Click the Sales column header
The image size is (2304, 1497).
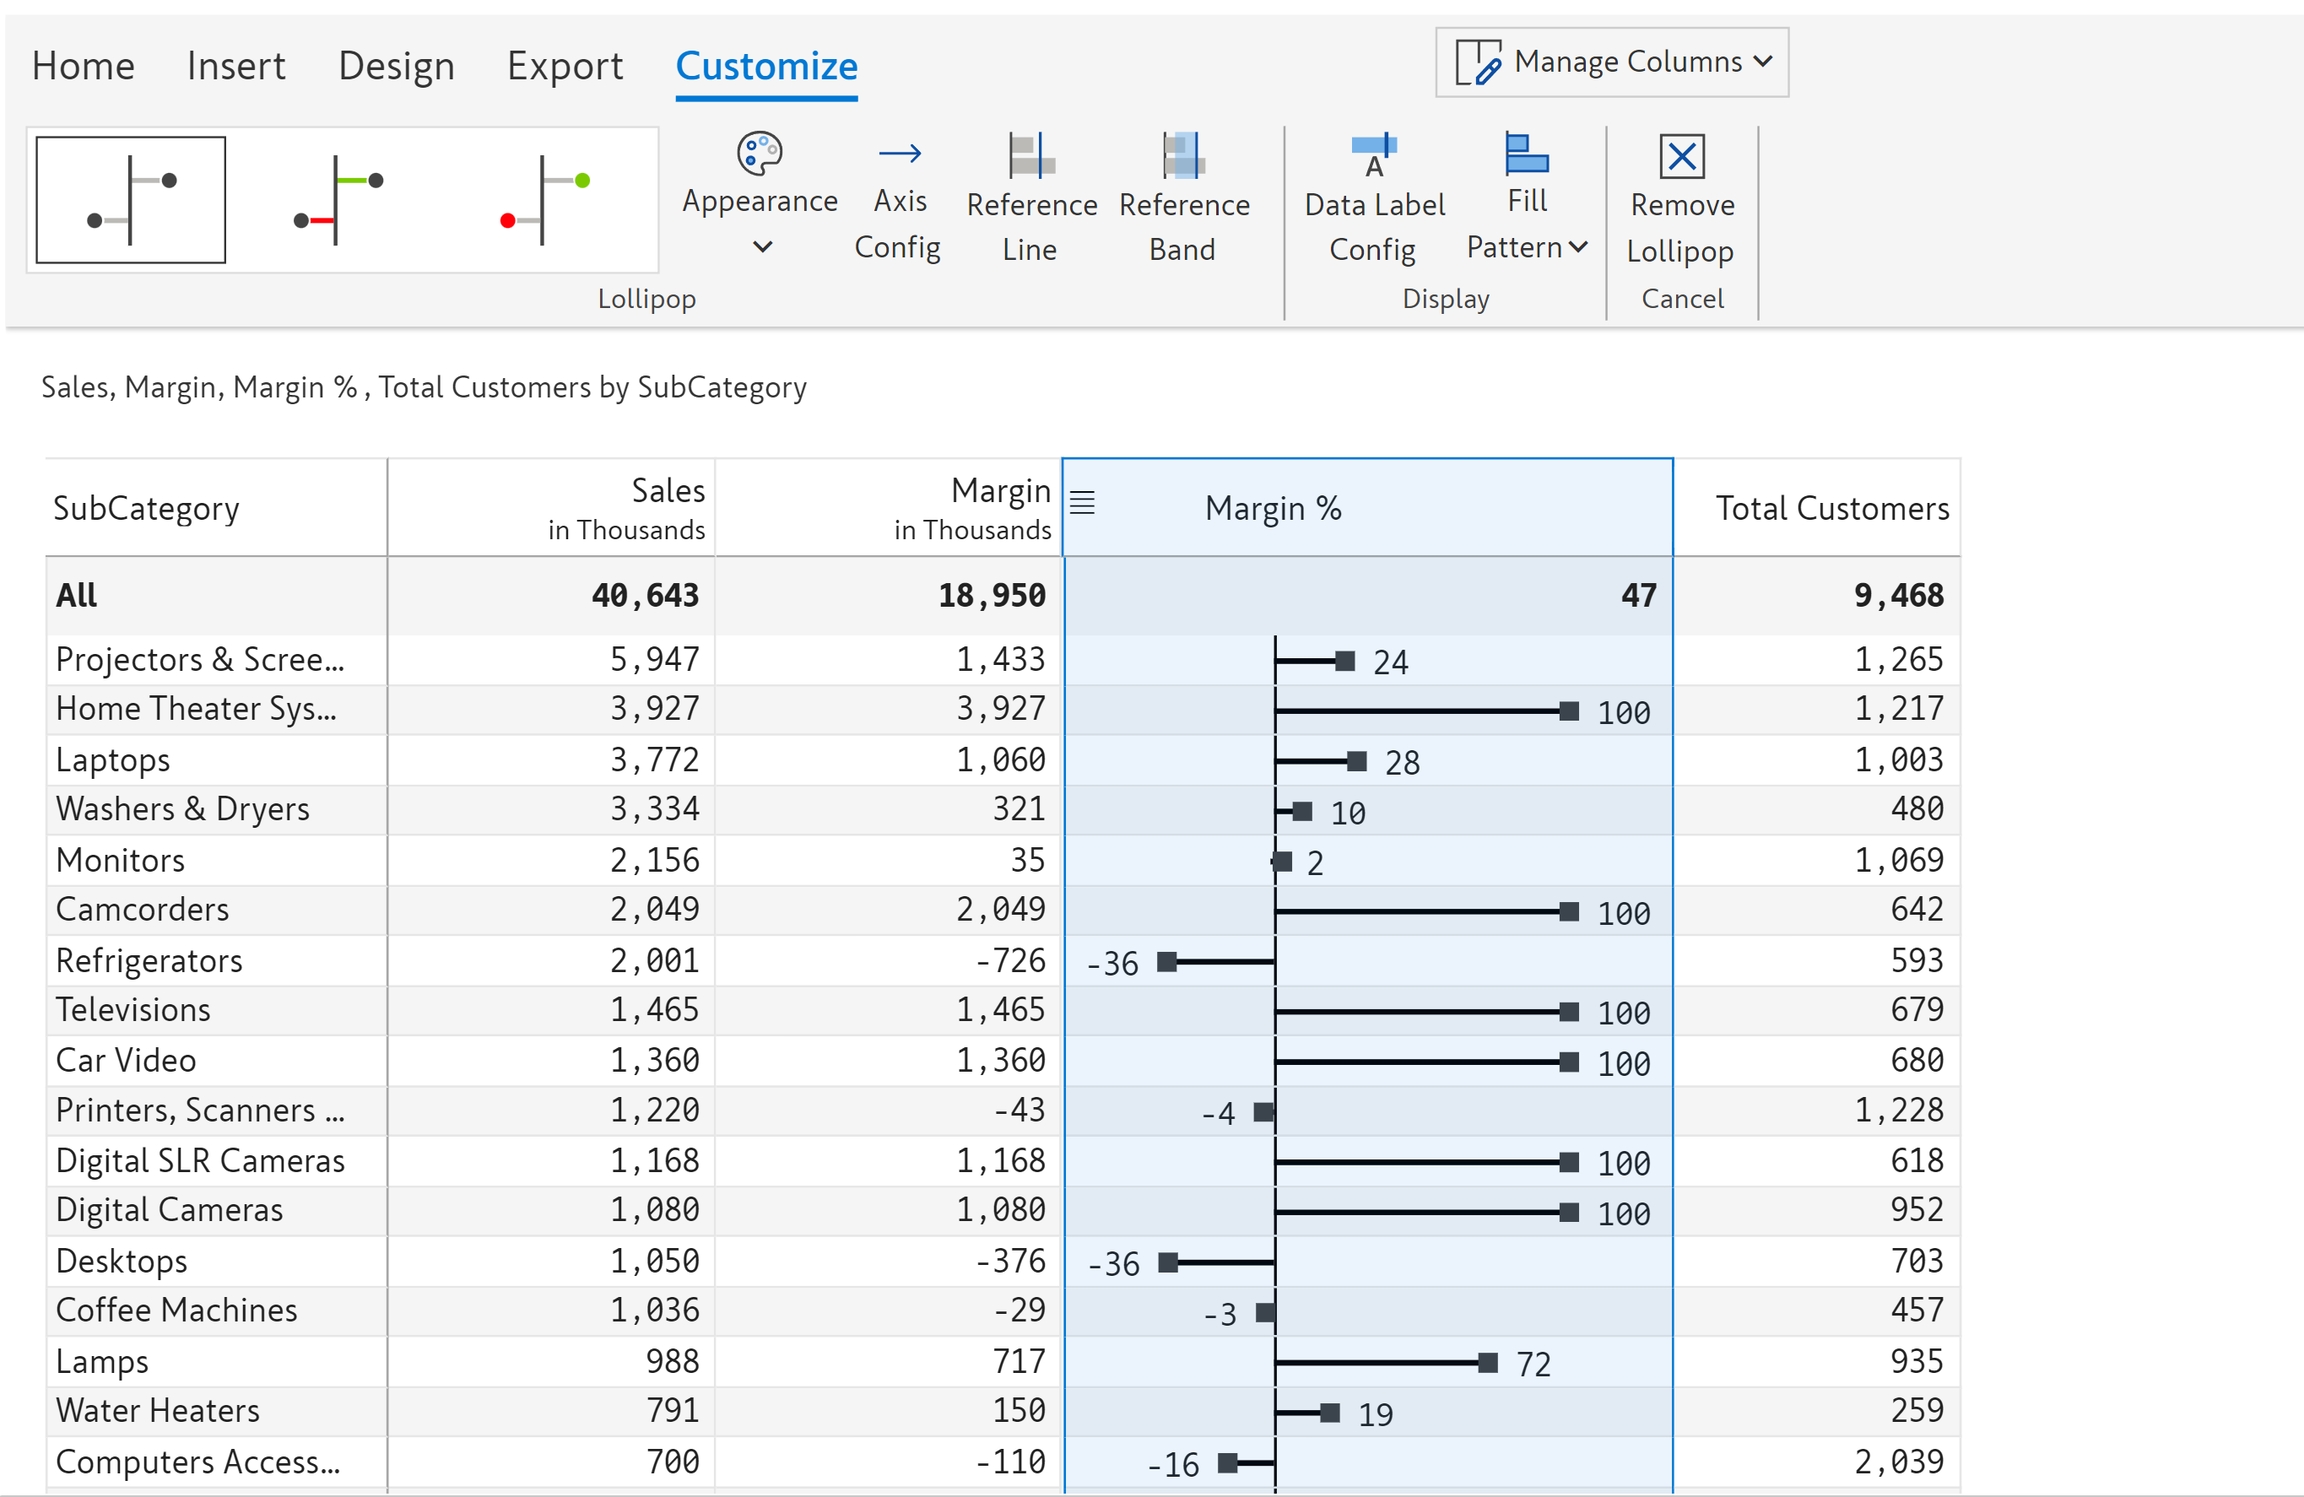[x=668, y=491]
